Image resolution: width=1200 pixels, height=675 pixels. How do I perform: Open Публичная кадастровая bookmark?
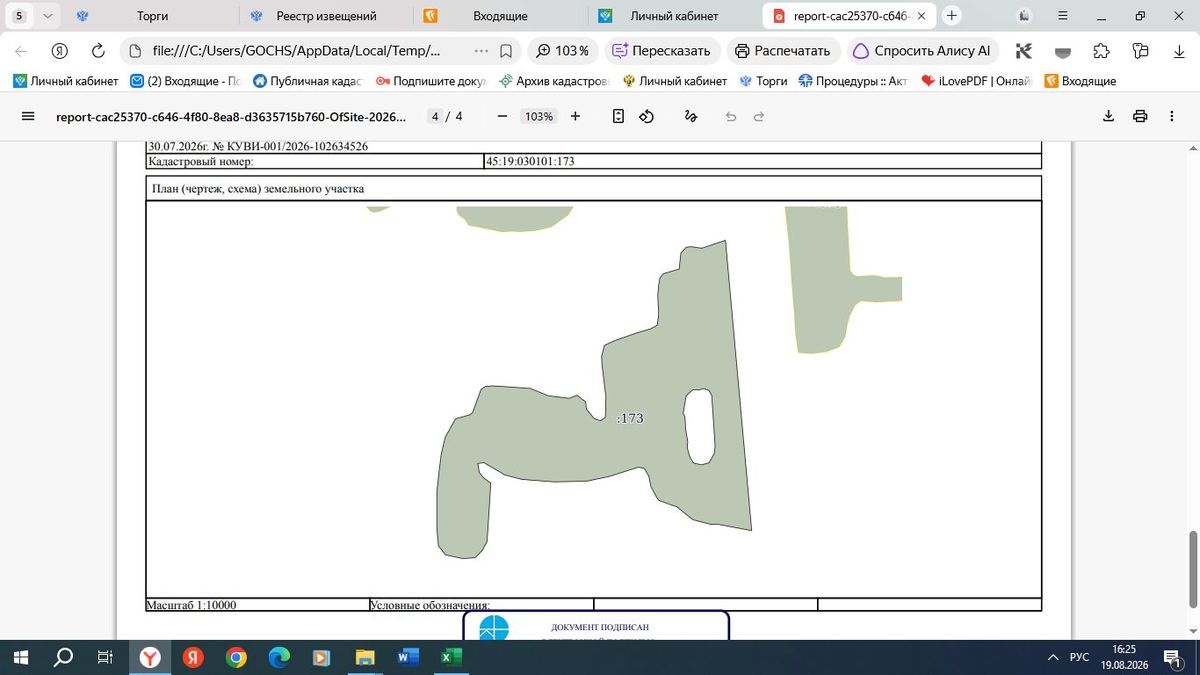[307, 81]
